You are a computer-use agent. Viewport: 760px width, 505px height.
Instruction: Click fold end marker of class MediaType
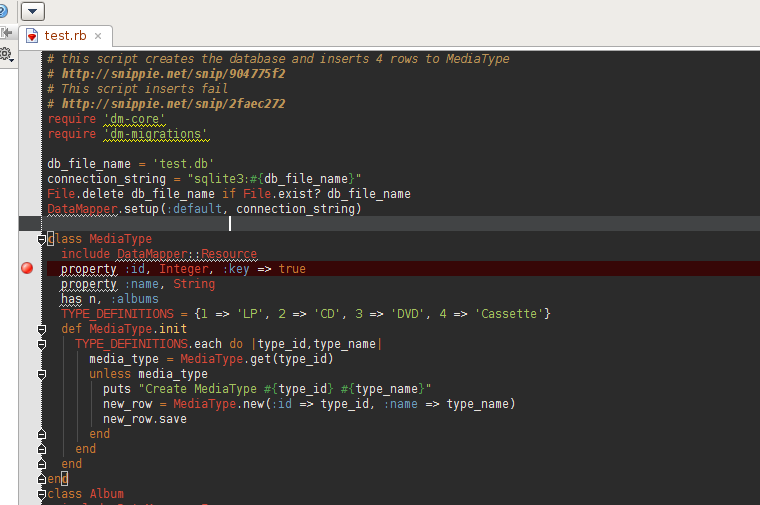tap(42, 479)
